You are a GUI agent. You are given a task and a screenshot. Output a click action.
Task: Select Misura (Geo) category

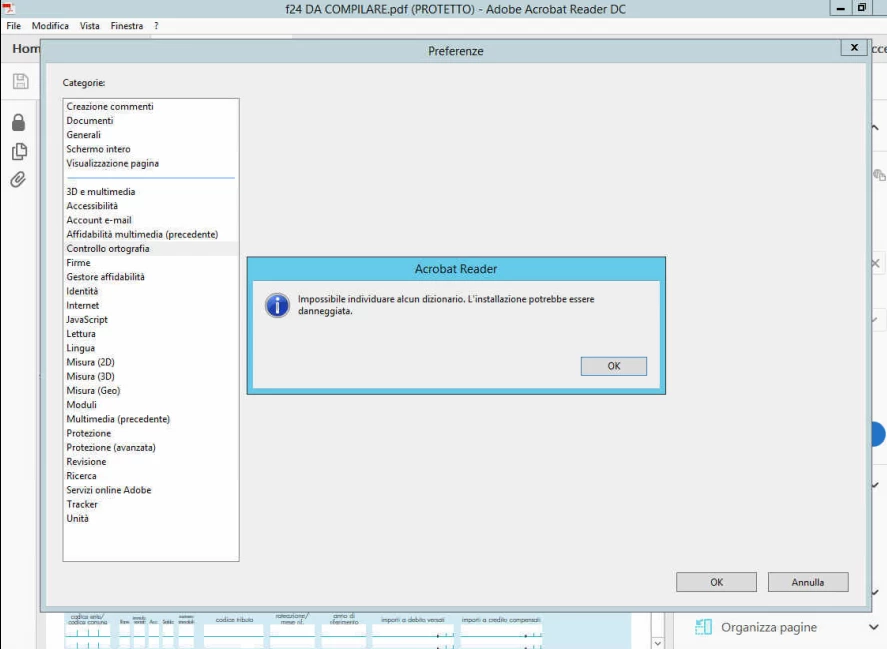click(x=150, y=390)
